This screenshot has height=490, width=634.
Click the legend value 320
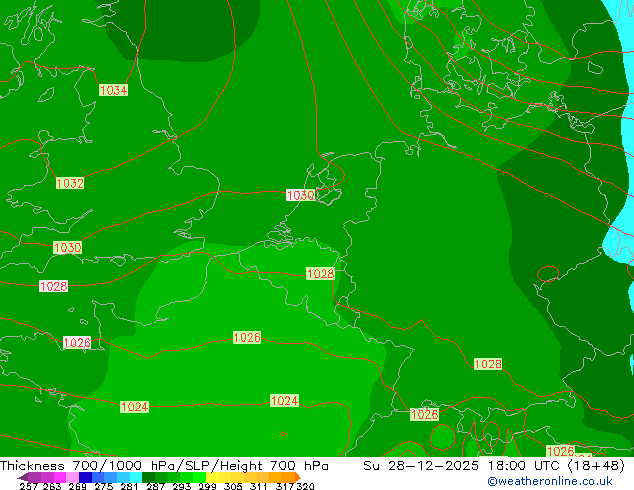tap(305, 486)
